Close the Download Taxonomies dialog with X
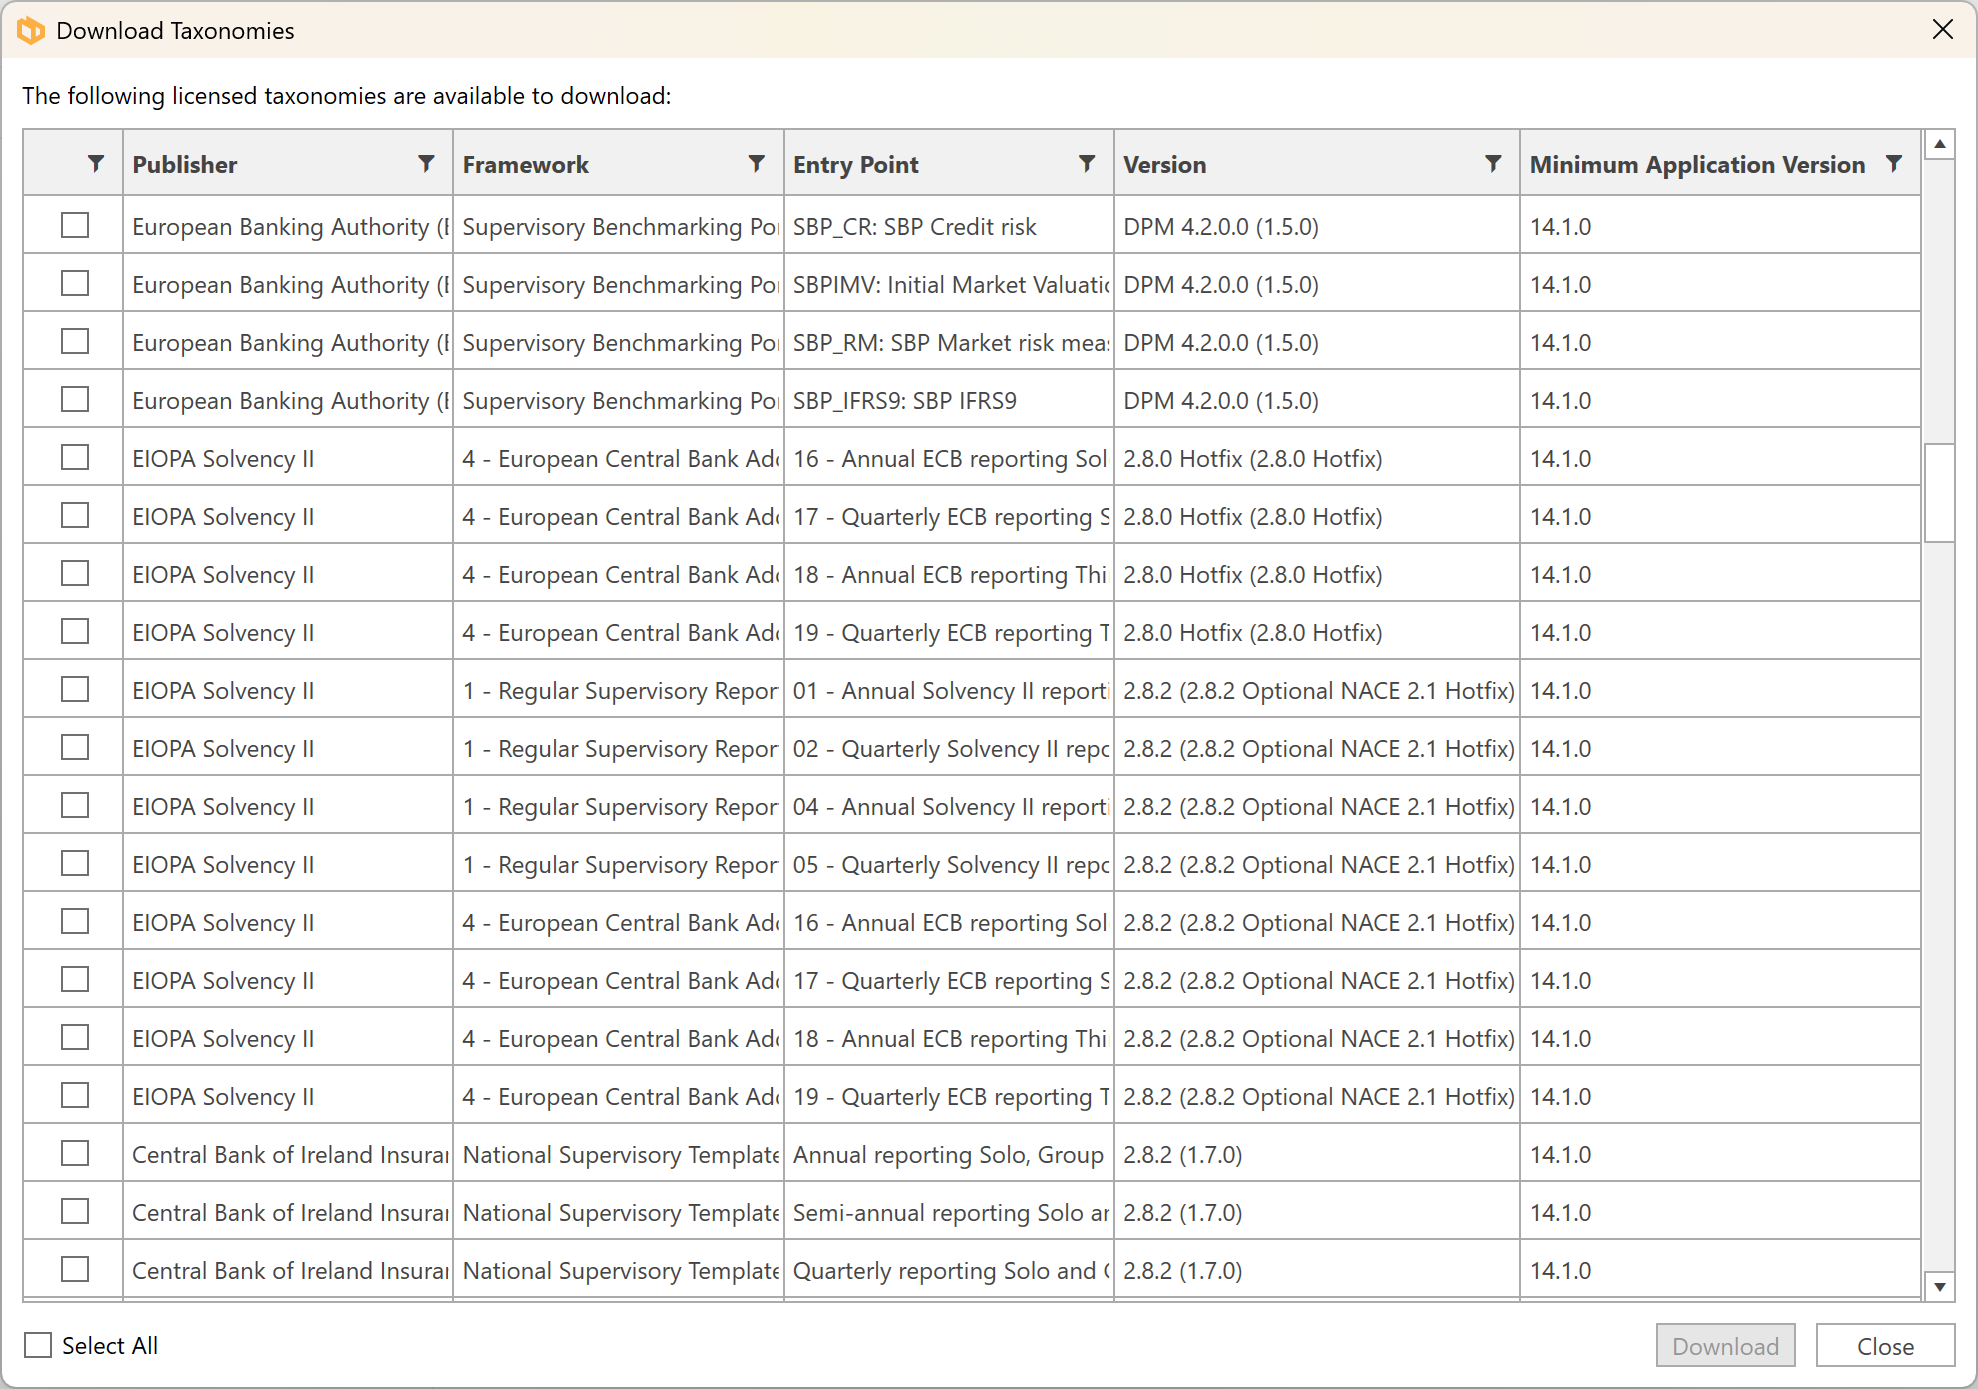The width and height of the screenshot is (1978, 1389). 1942,30
